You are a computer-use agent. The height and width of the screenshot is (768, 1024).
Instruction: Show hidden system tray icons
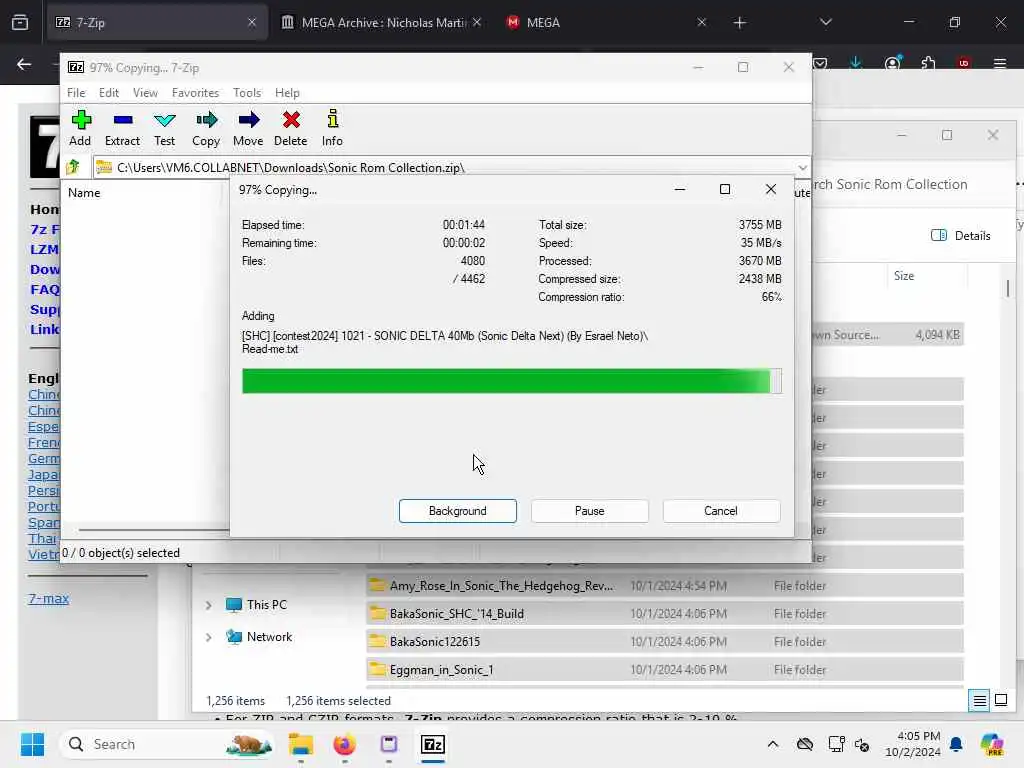[773, 744]
